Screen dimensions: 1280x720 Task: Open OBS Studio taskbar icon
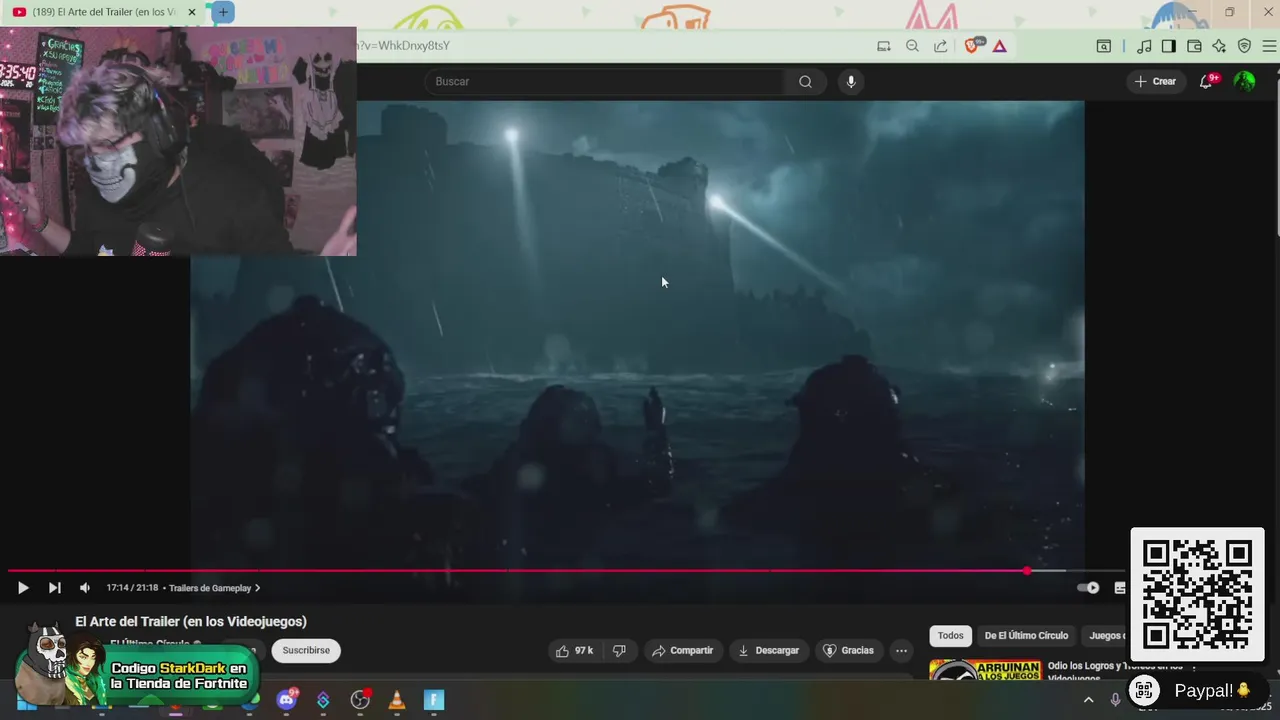(x=360, y=700)
